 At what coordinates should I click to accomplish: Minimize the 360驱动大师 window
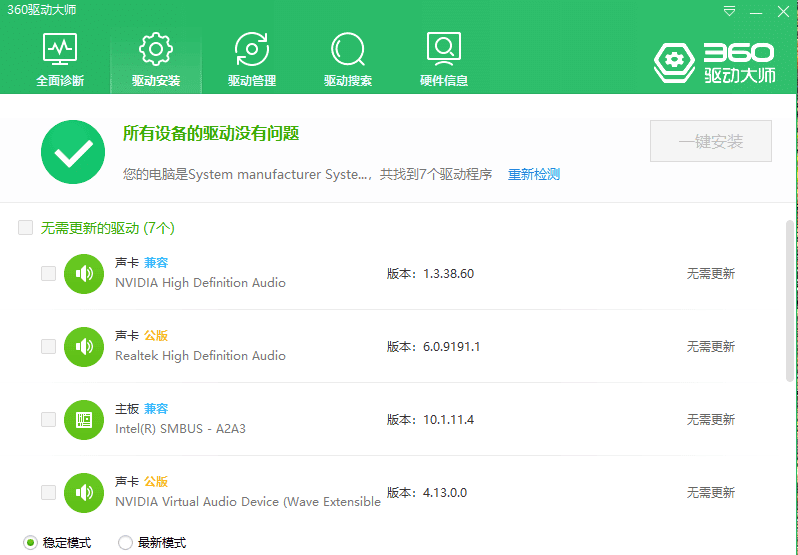(x=756, y=12)
